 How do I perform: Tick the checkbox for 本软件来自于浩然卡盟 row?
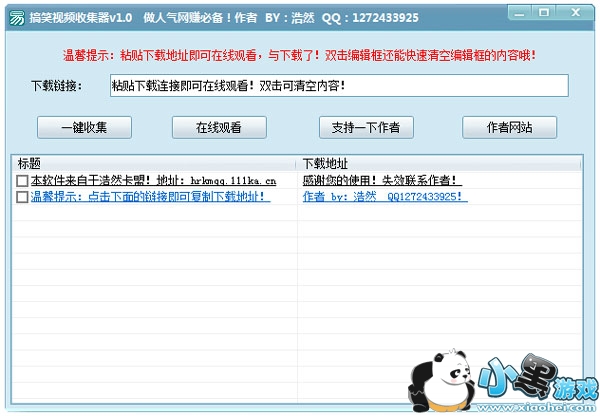click(22, 181)
